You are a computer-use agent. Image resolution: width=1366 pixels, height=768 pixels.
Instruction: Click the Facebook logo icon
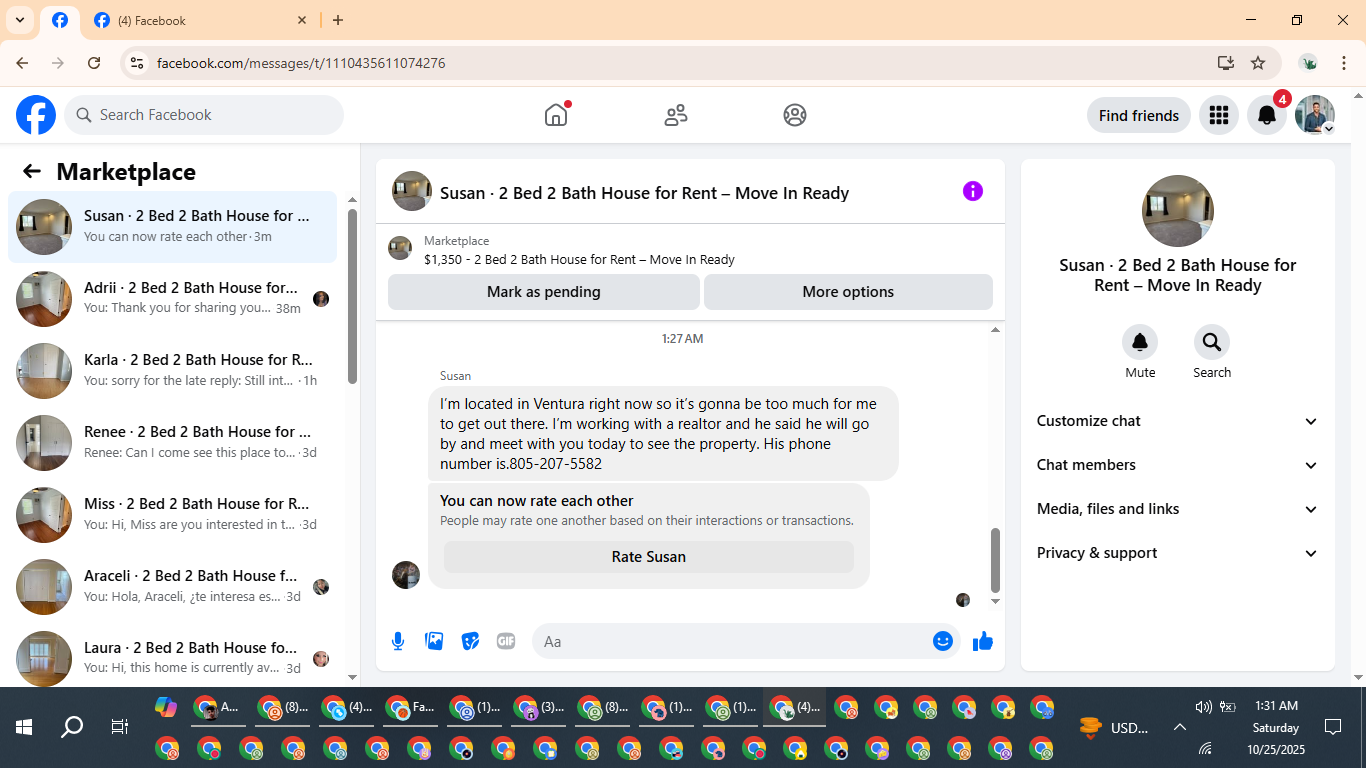point(36,115)
